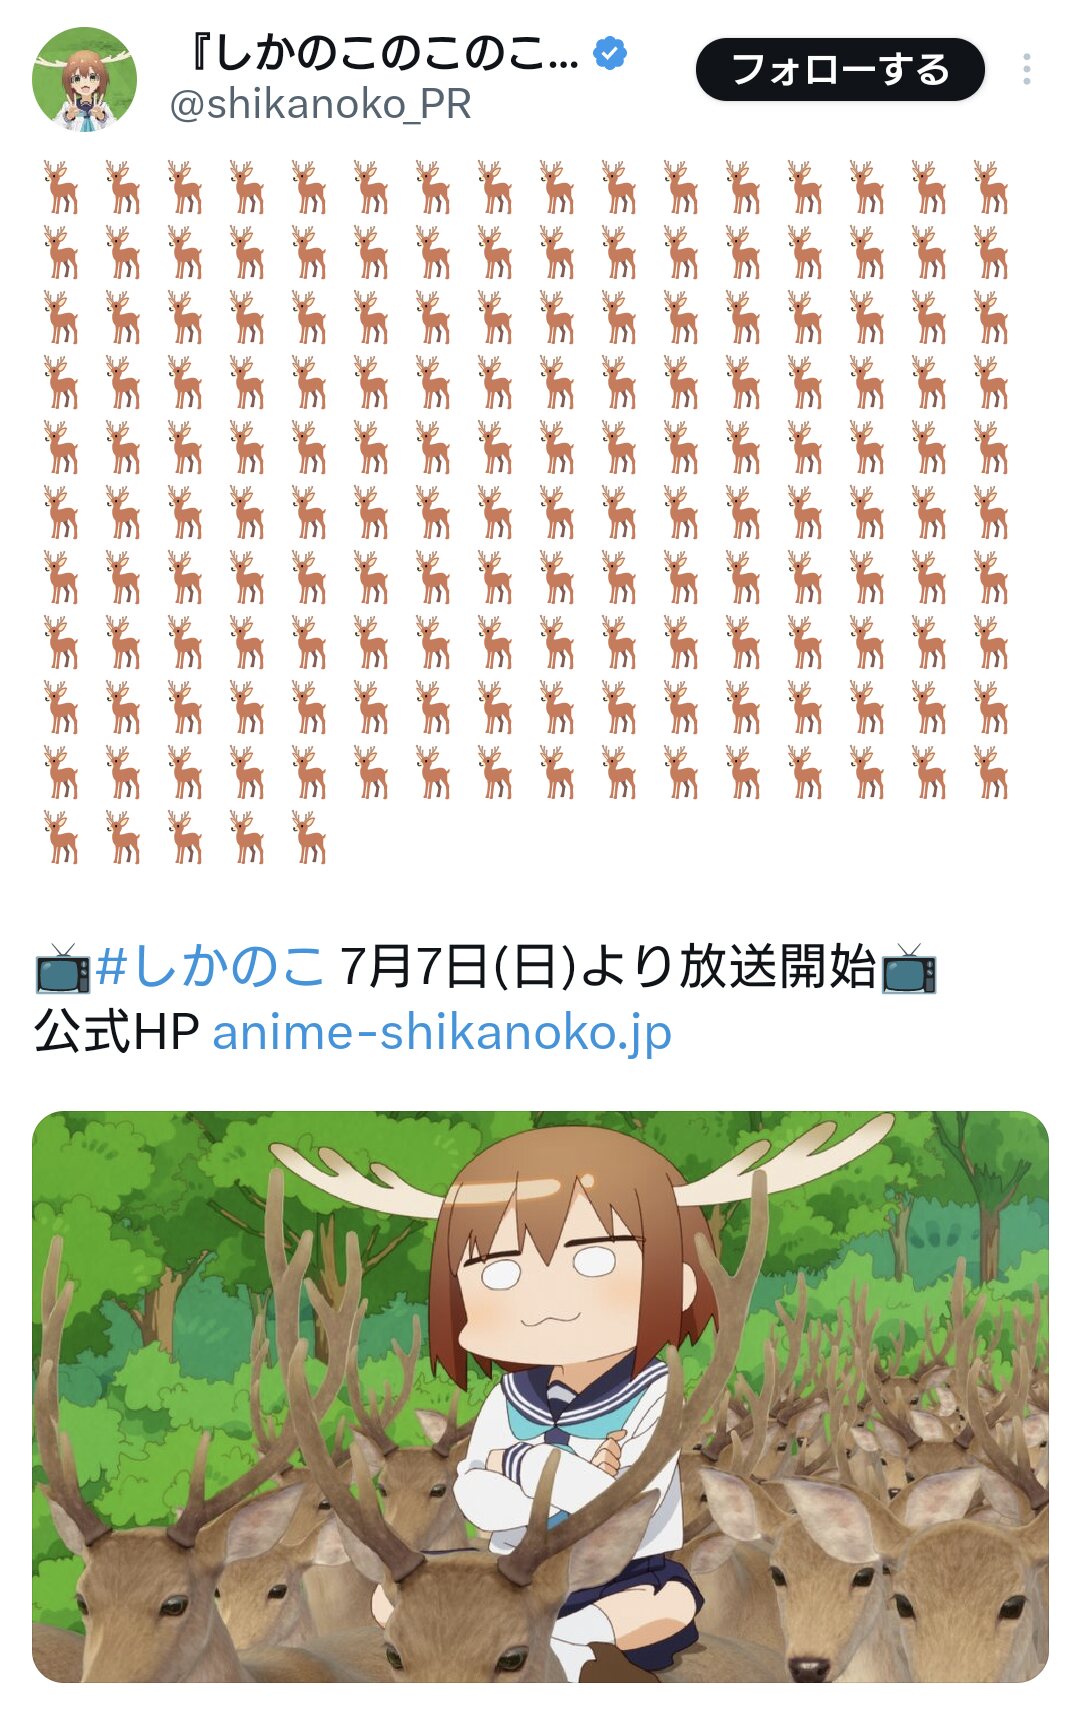1080x1710 pixels.
Task: Open the #しかのこ hashtag
Action: click(210, 967)
